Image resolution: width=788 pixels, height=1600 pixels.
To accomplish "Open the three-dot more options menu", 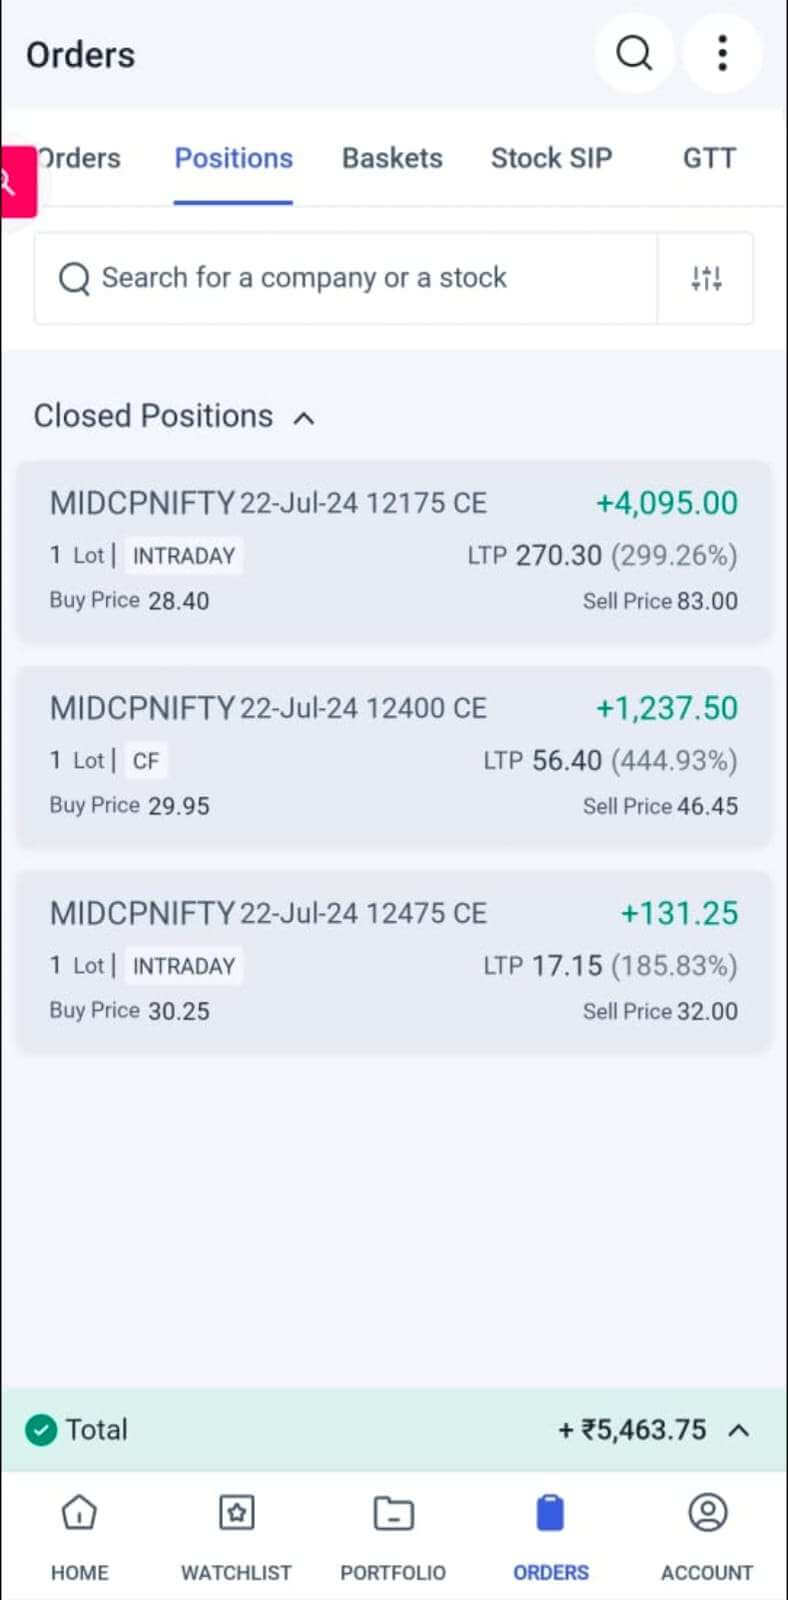I will 722,53.
